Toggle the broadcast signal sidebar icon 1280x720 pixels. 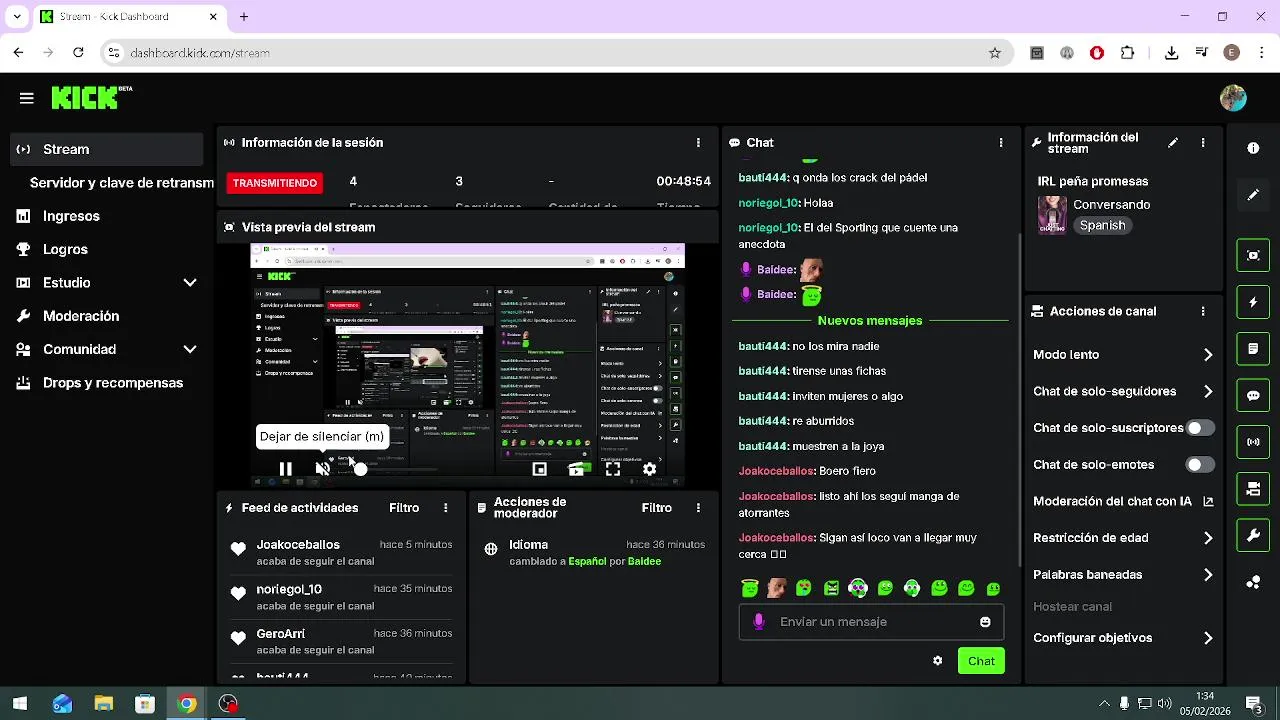(1253, 442)
